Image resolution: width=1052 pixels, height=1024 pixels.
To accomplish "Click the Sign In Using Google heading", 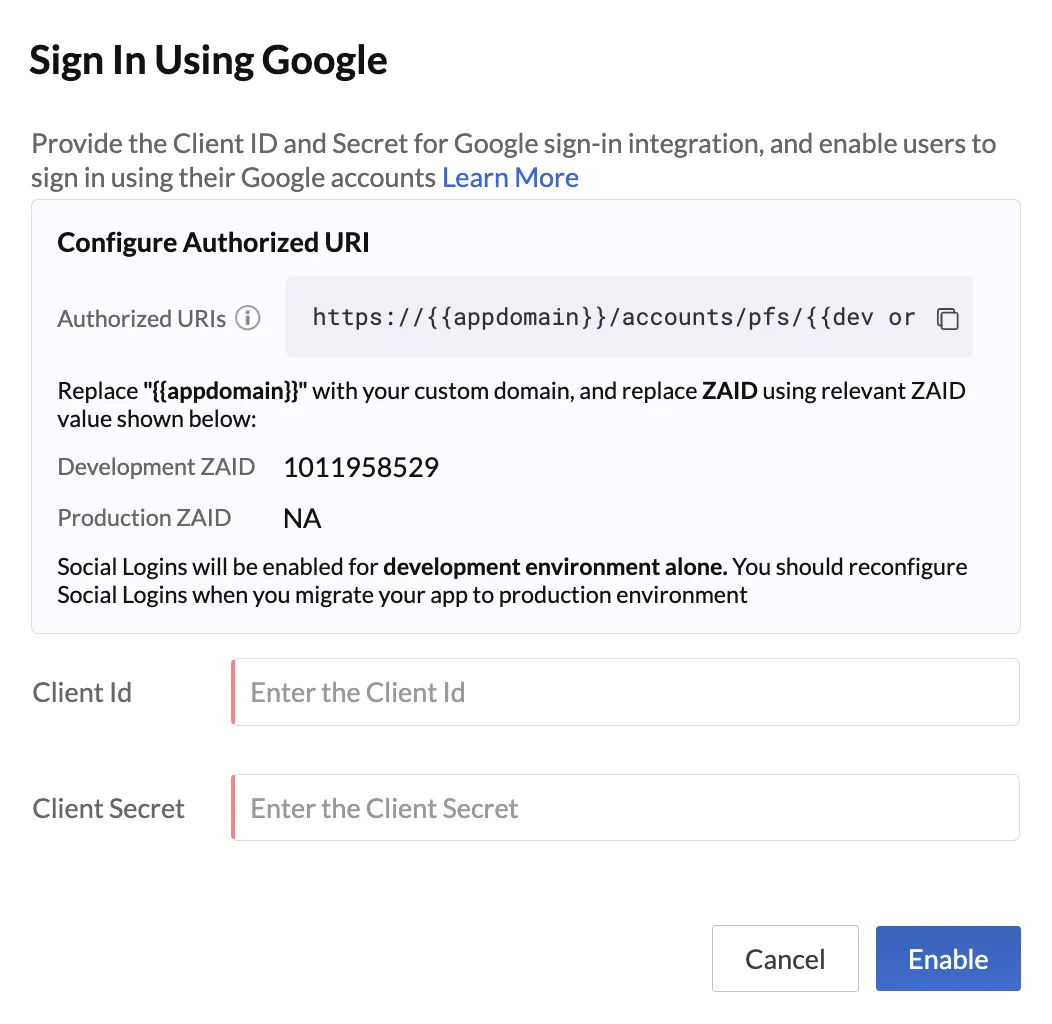I will 209,61.
